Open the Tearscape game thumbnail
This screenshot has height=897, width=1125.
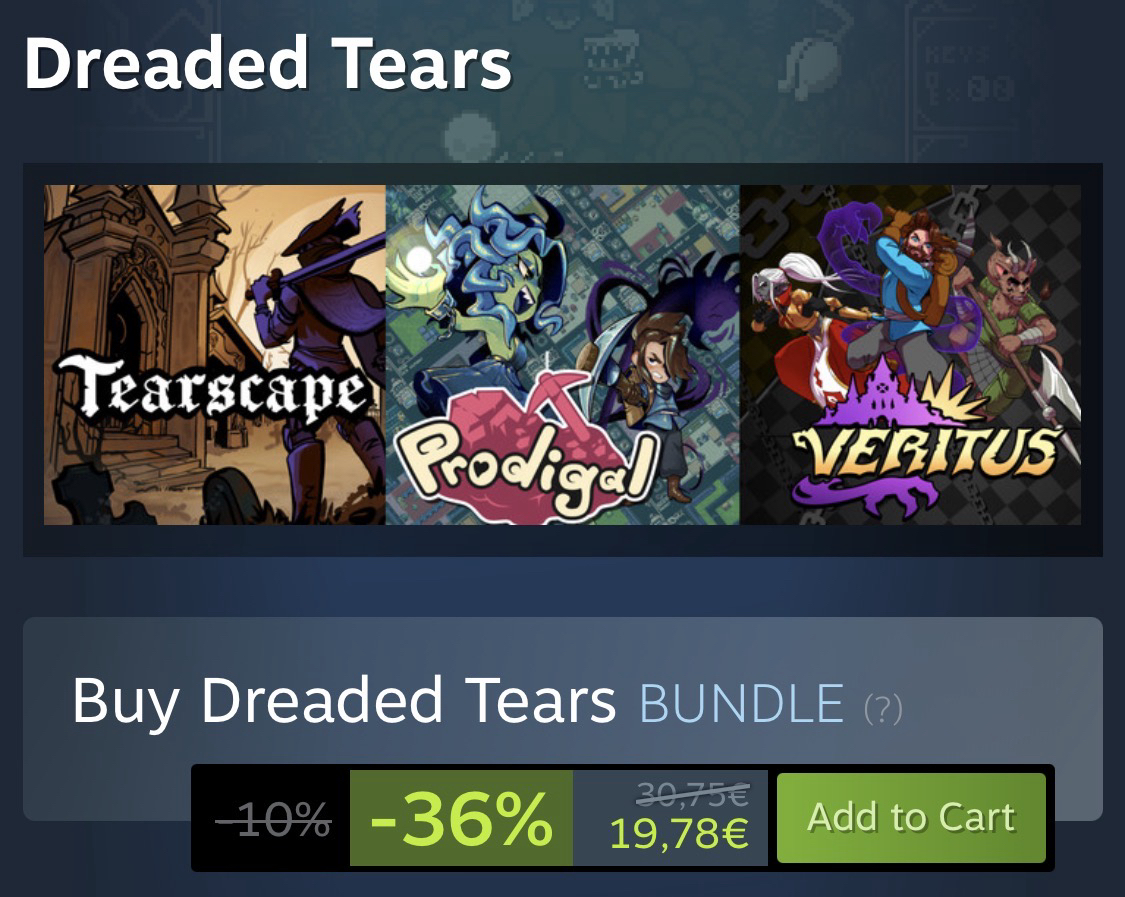tap(215, 354)
